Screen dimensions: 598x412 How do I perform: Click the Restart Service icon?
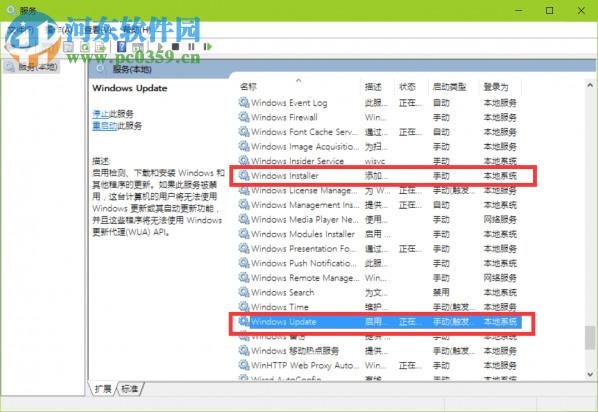click(x=207, y=47)
